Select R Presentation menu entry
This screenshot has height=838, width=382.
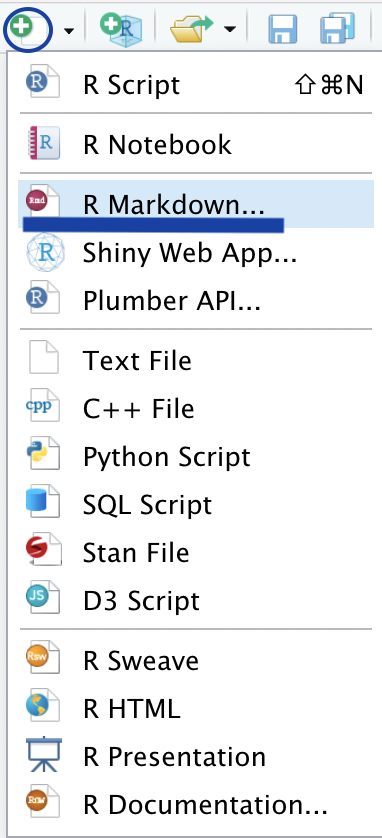[196, 757]
